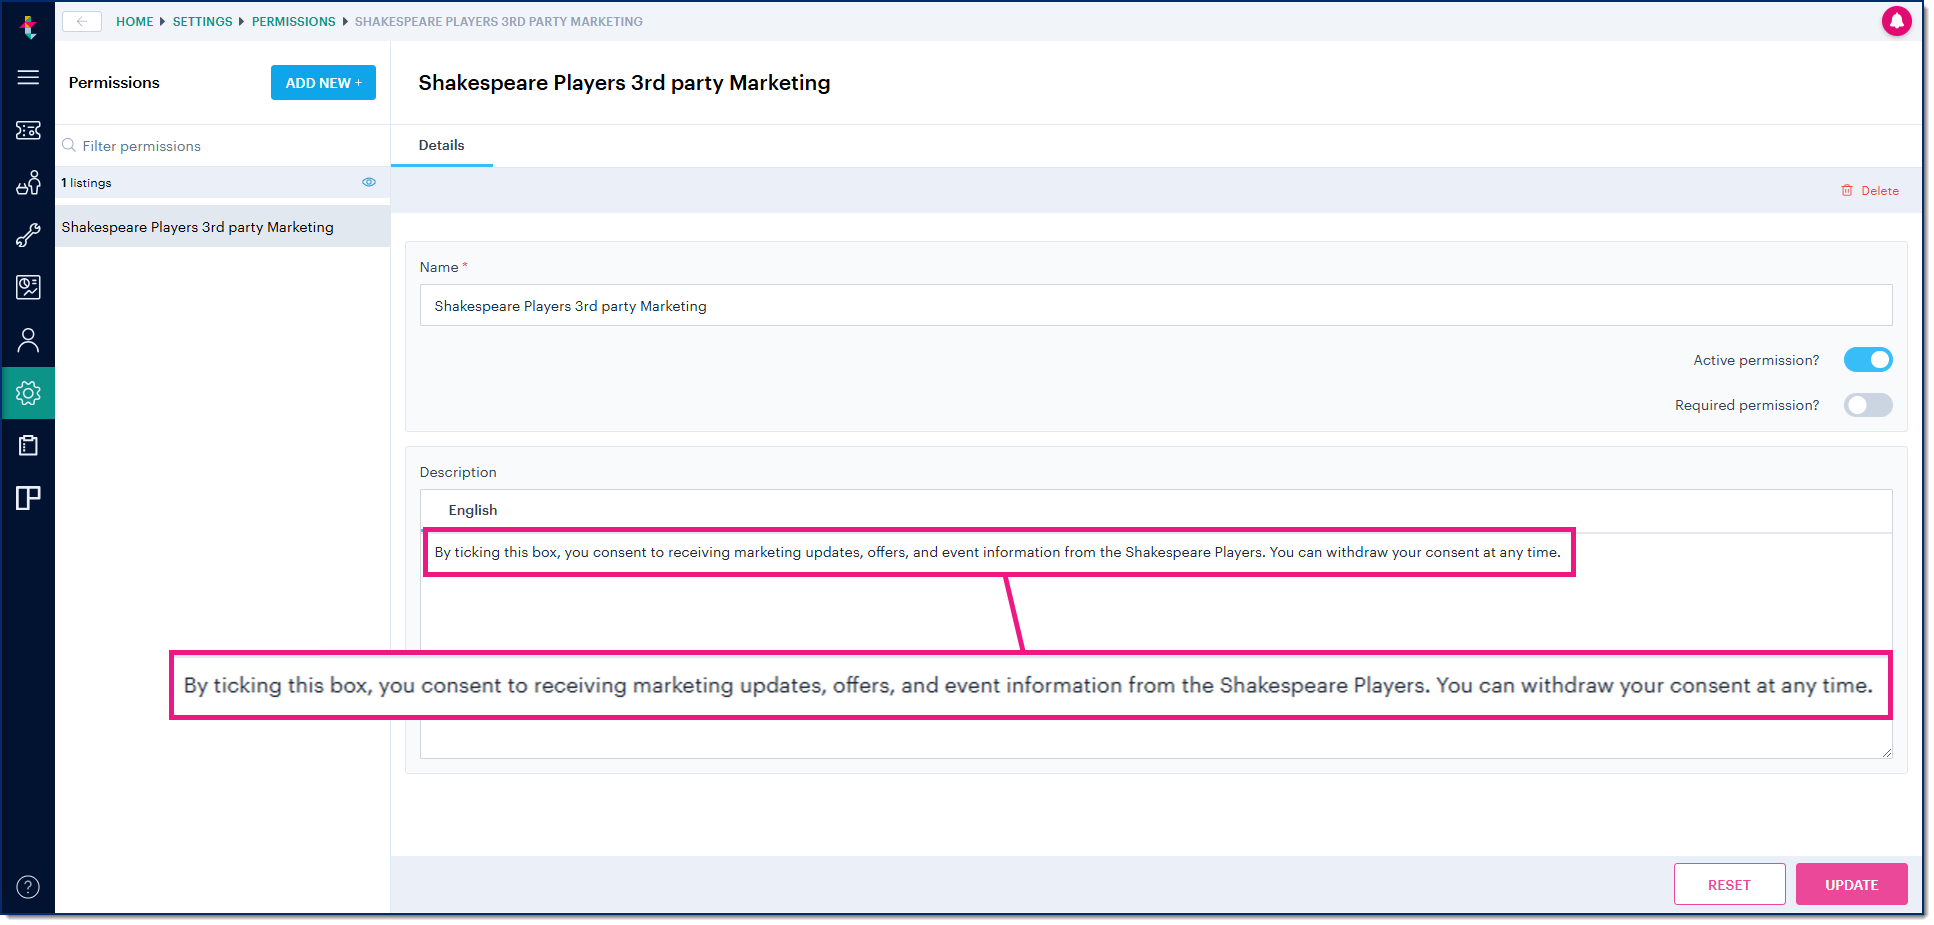This screenshot has width=1934, height=925.
Task: Click the RESET button
Action: click(1729, 884)
